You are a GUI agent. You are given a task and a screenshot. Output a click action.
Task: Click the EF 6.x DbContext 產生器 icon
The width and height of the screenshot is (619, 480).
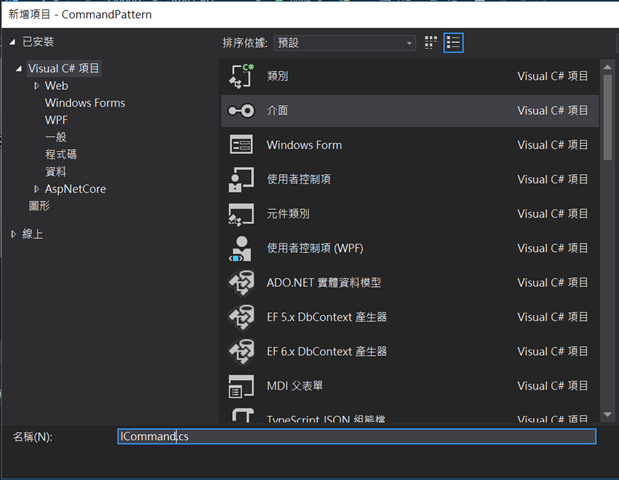click(241, 351)
